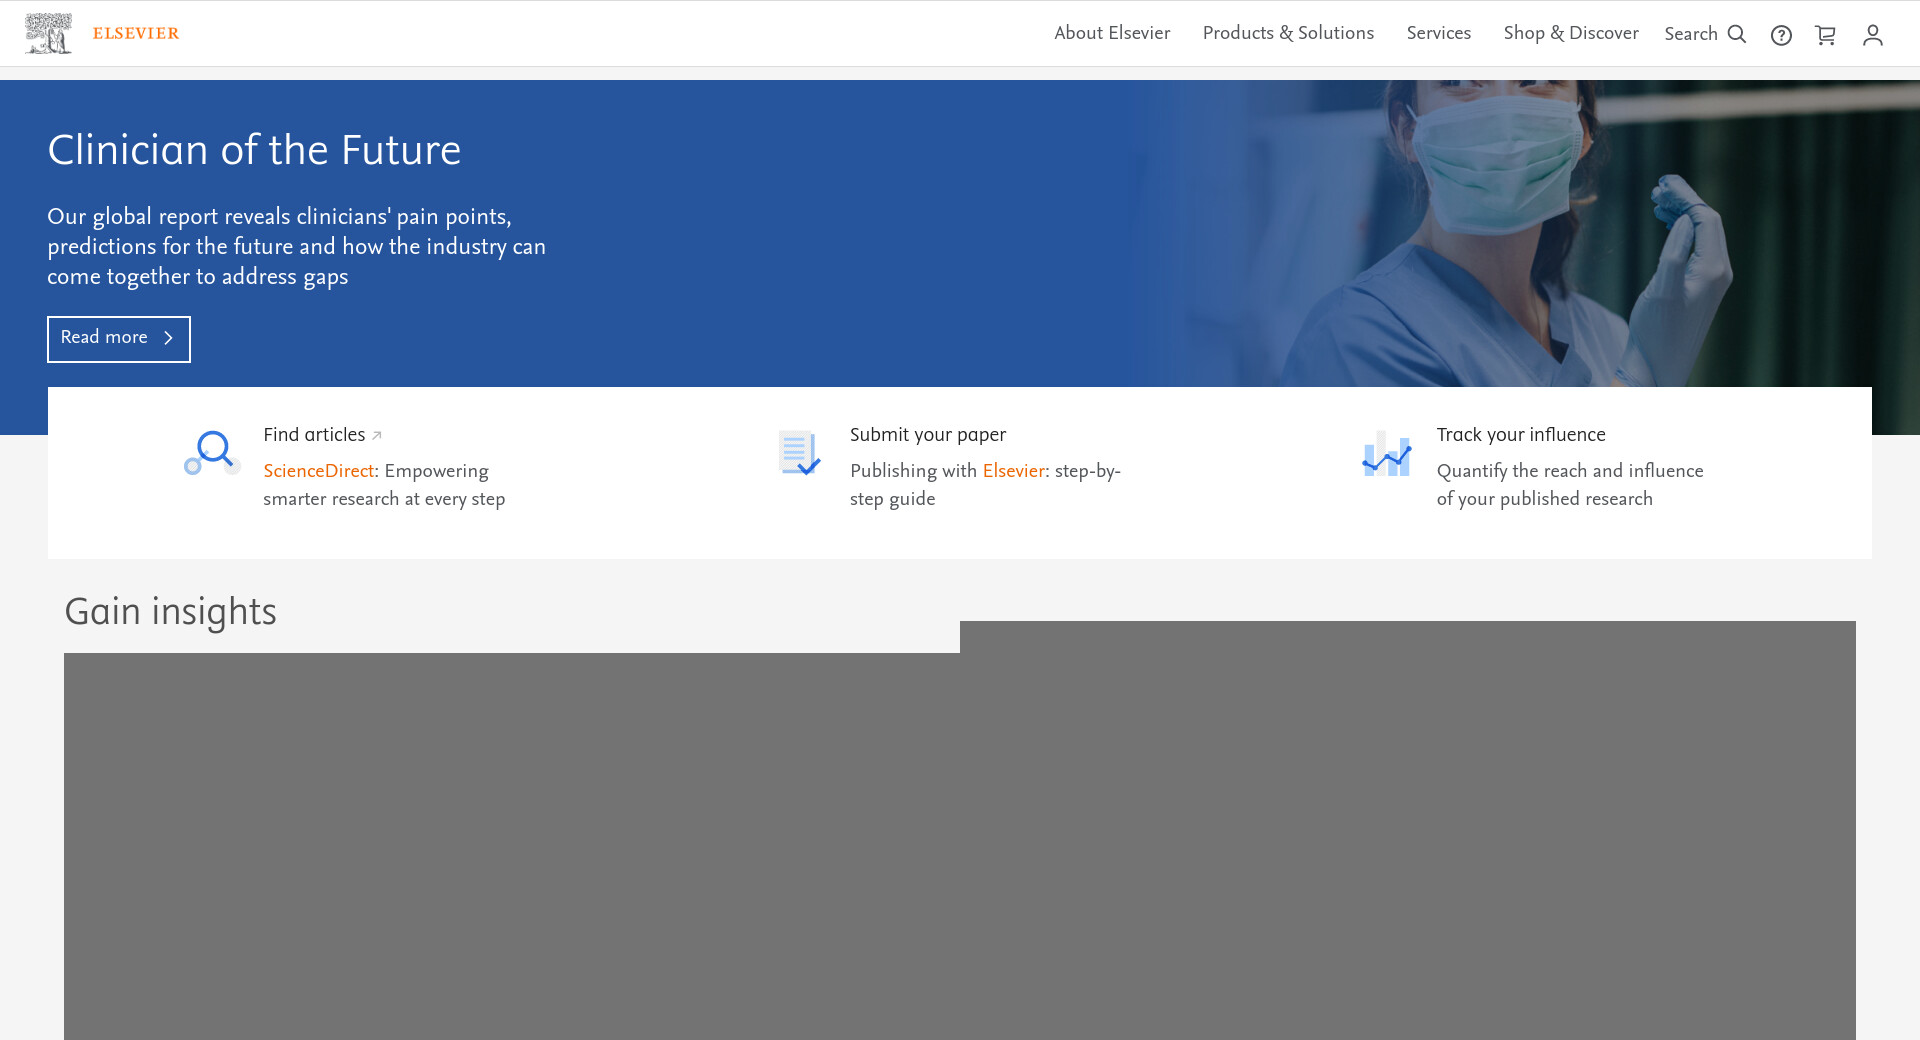Open the search magnifier icon
The image size is (1920, 1040).
pos(1737,34)
